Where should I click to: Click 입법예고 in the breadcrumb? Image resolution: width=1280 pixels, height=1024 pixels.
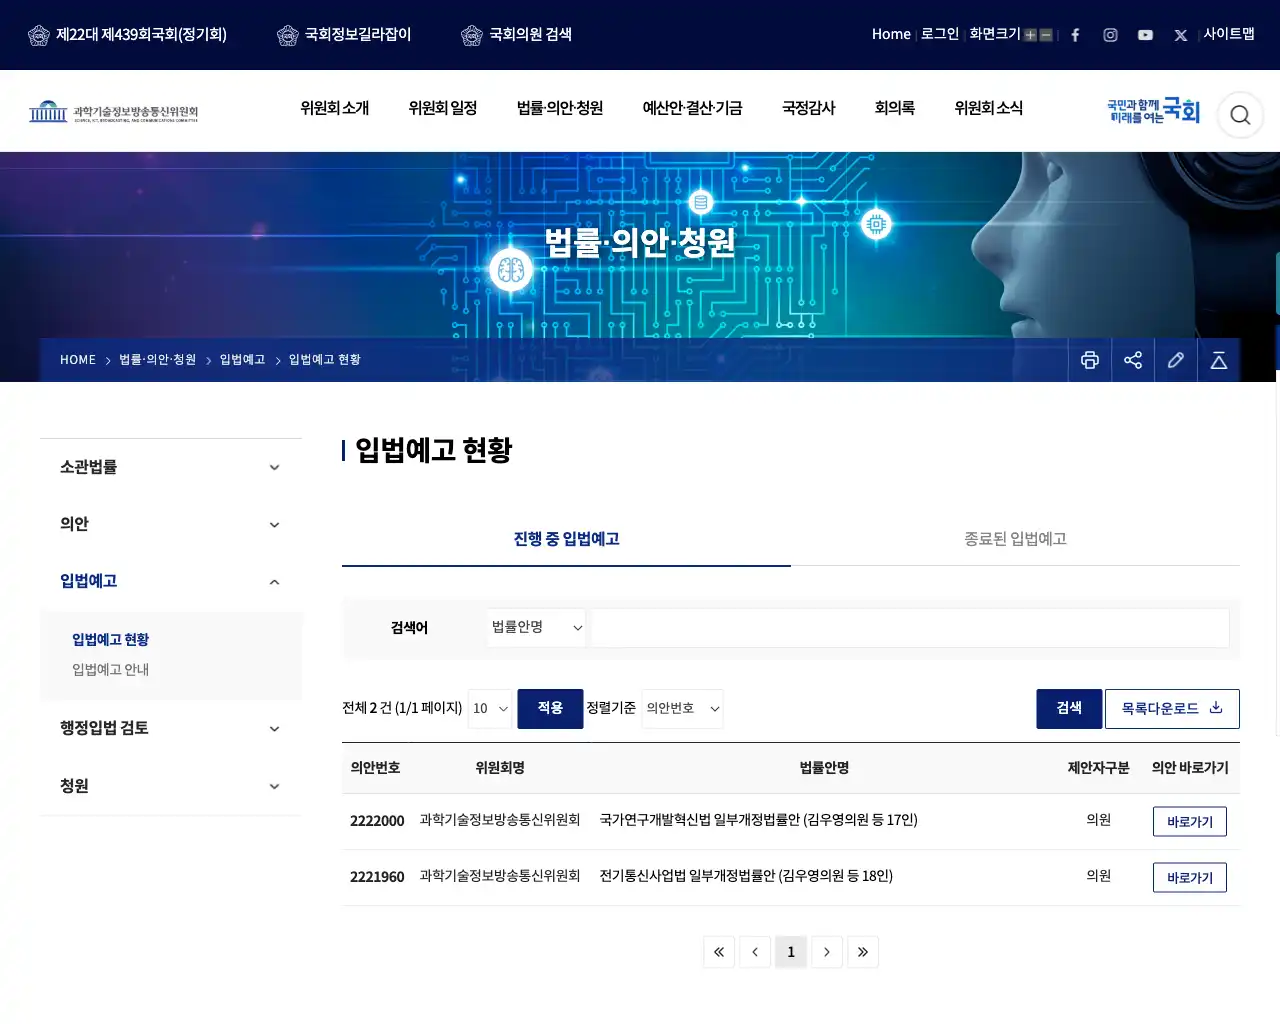(x=242, y=360)
